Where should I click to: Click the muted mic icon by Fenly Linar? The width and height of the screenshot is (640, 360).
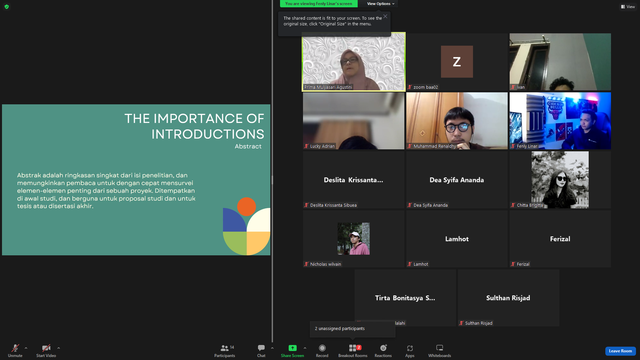tap(513, 146)
